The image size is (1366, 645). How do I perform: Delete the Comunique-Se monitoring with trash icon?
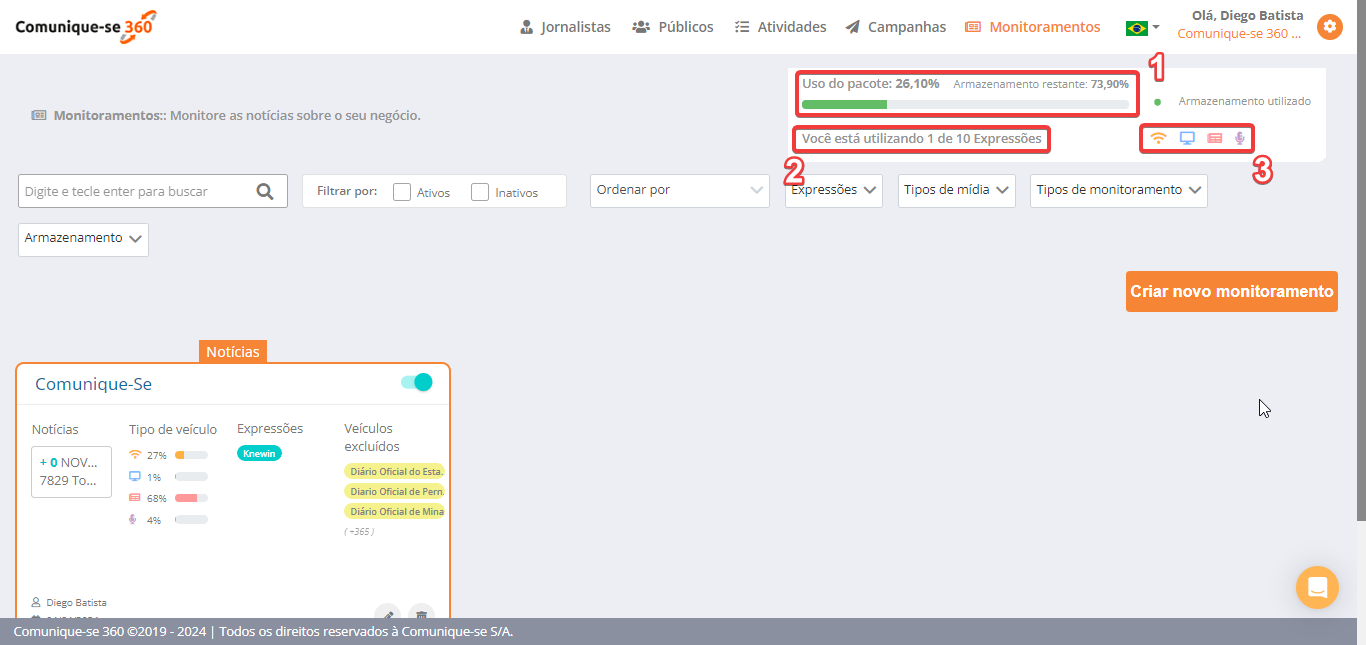tap(422, 615)
